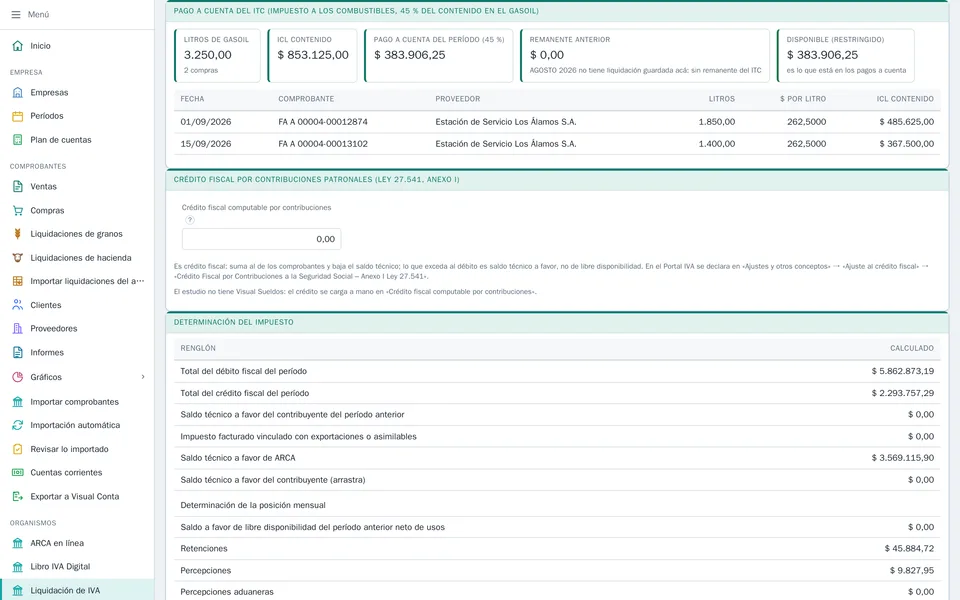Click the Percepciones amount $ 9.827,95
This screenshot has height=600, width=960.
coord(912,571)
